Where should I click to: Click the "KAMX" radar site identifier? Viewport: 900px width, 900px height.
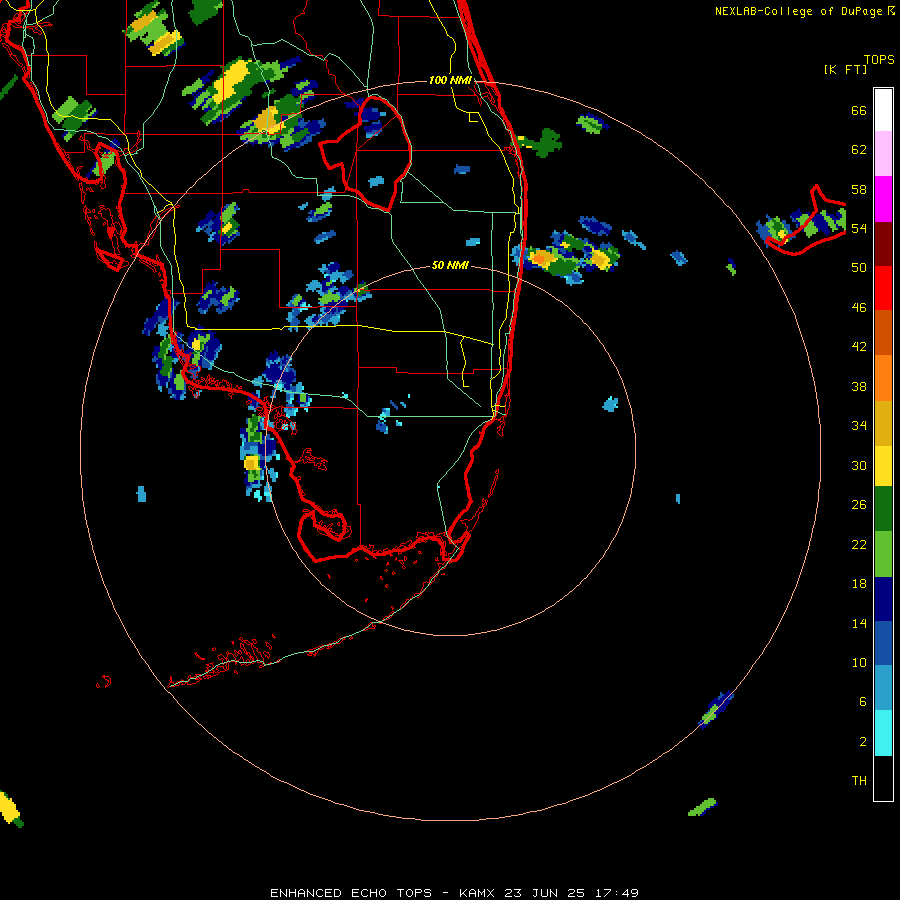[x=479, y=893]
